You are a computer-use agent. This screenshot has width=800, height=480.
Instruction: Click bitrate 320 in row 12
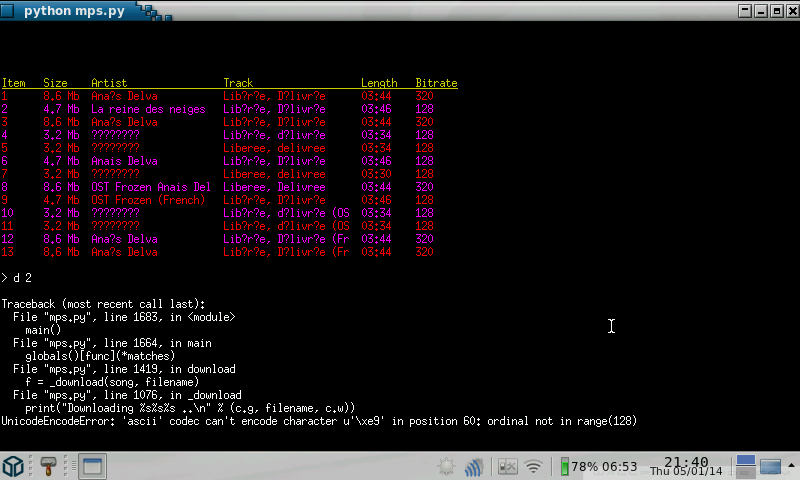point(424,239)
